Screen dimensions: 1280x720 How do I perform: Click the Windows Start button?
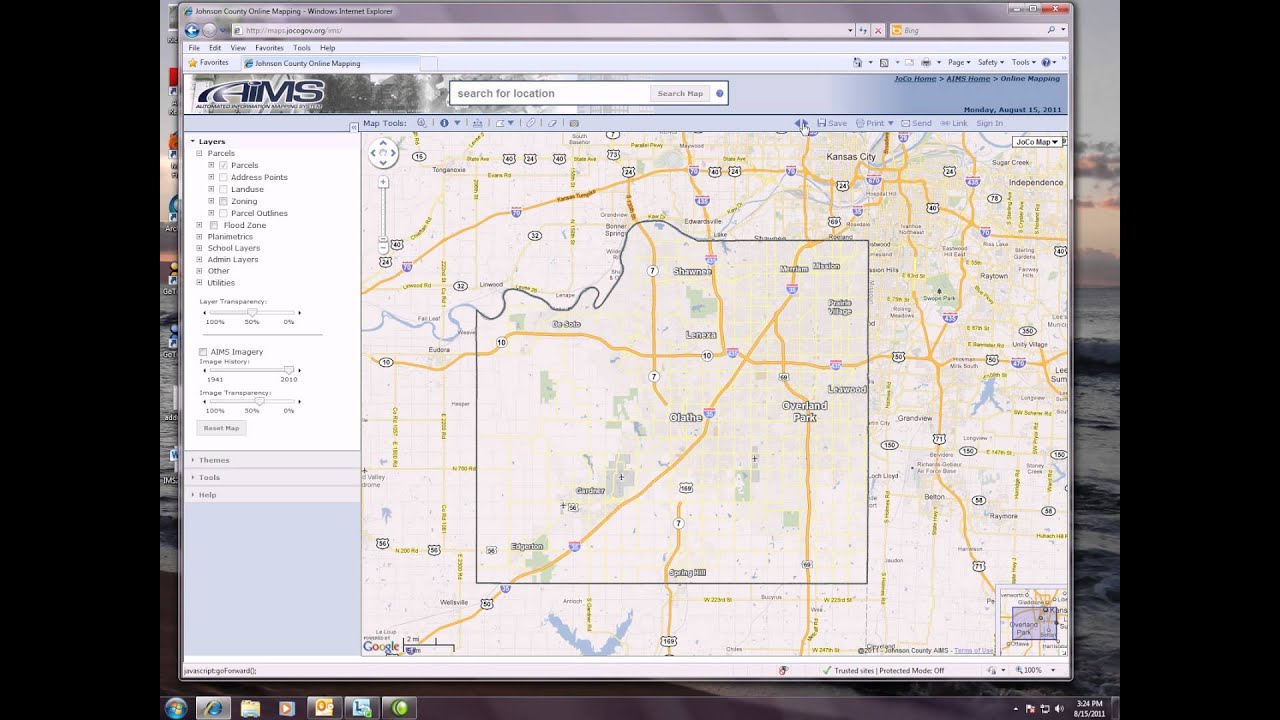tap(176, 708)
